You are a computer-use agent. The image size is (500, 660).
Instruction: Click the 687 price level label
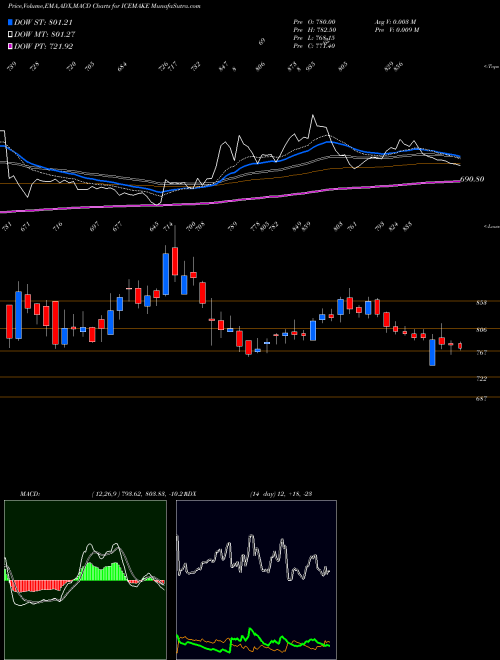coord(482,399)
